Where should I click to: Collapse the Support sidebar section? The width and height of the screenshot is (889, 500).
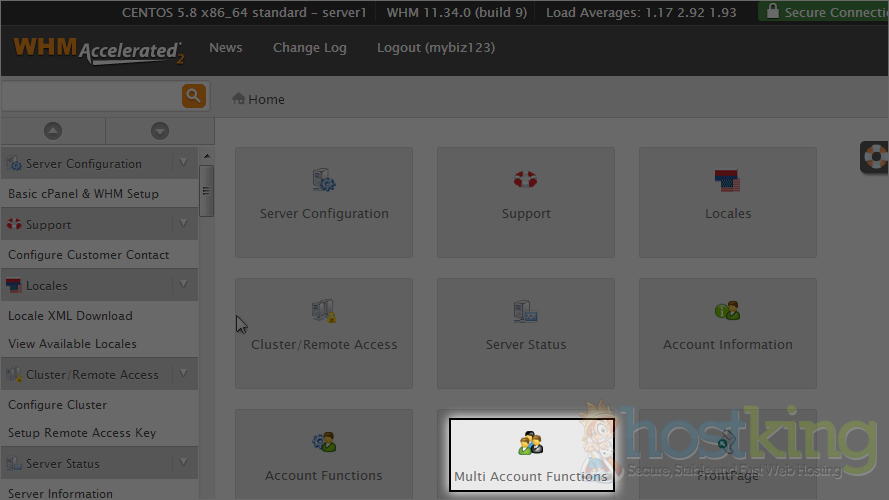tap(183, 224)
